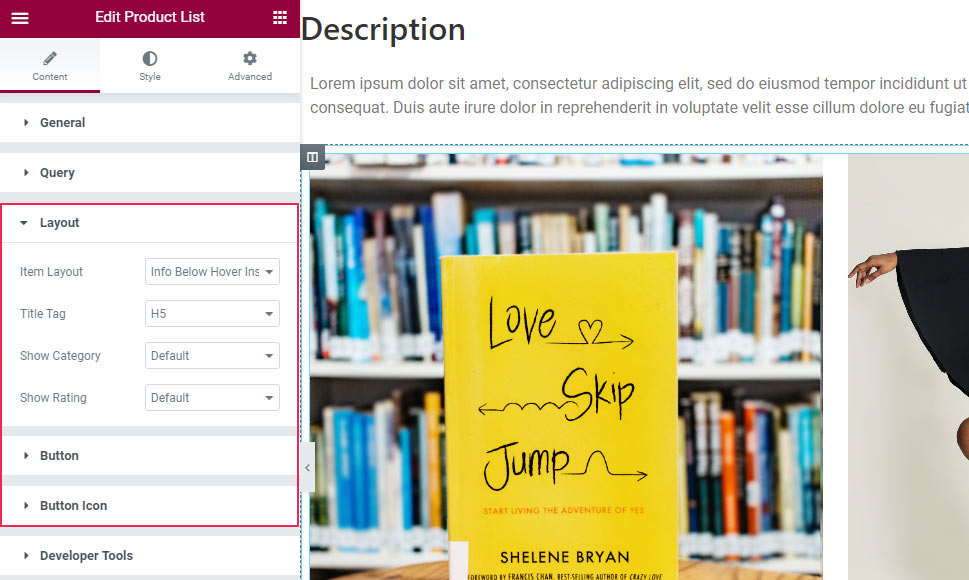Image resolution: width=969 pixels, height=580 pixels.
Task: Expand the Developer Tools section
Action: click(x=86, y=556)
